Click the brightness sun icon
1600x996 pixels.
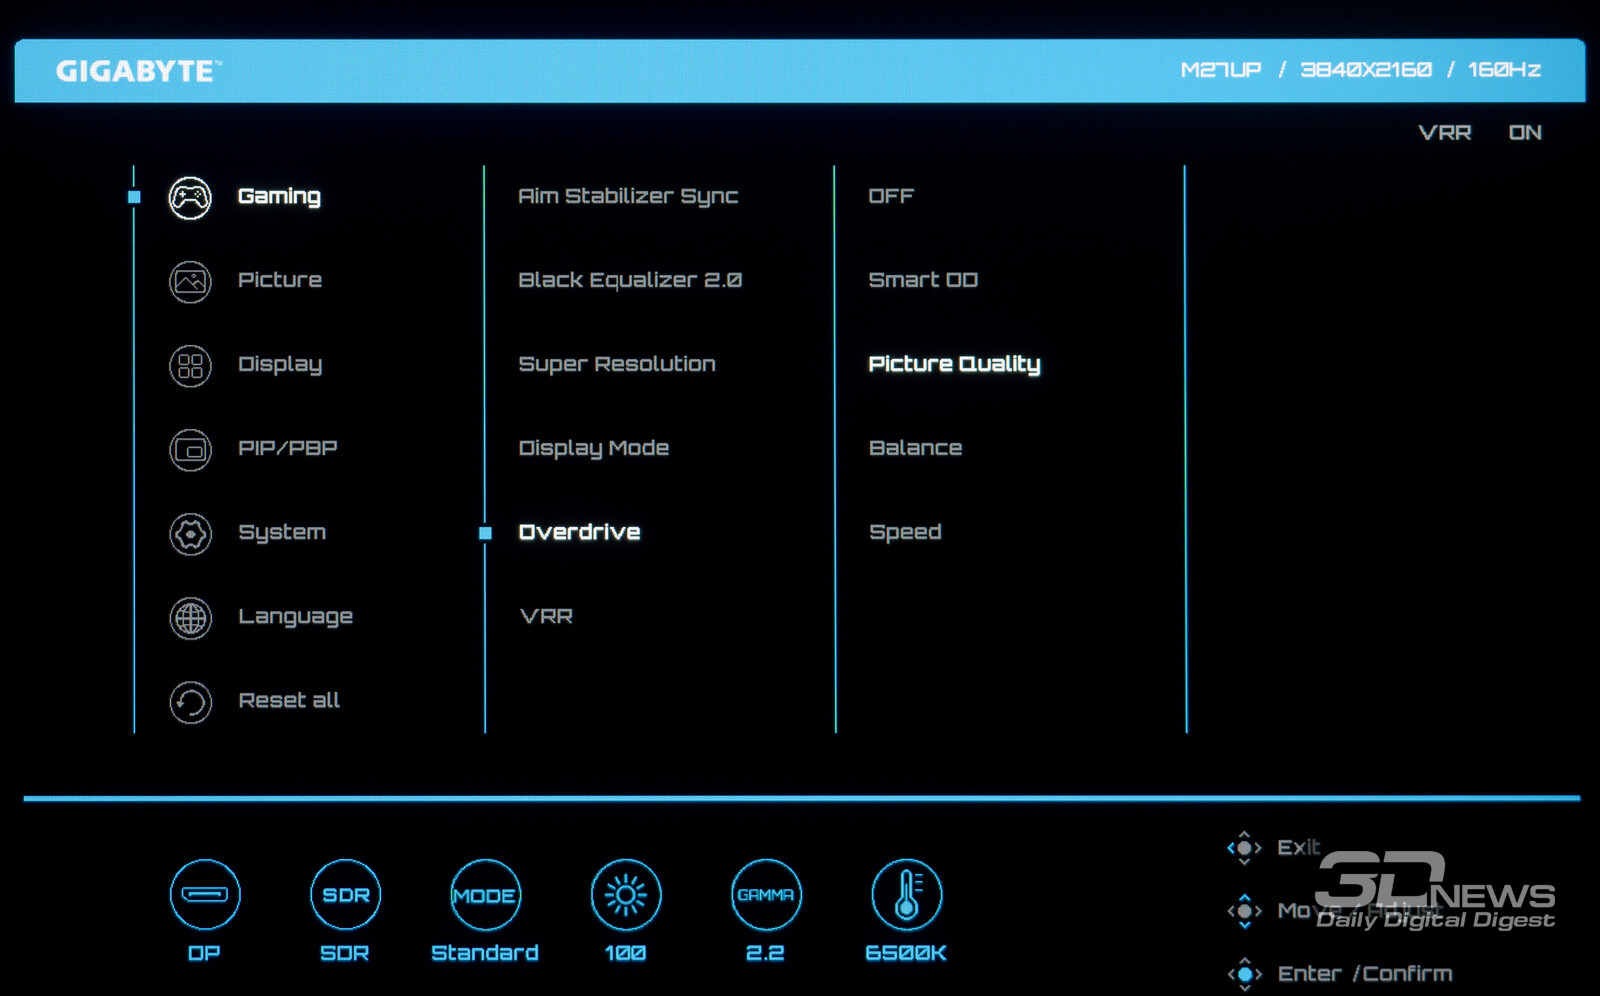pyautogui.click(x=626, y=894)
